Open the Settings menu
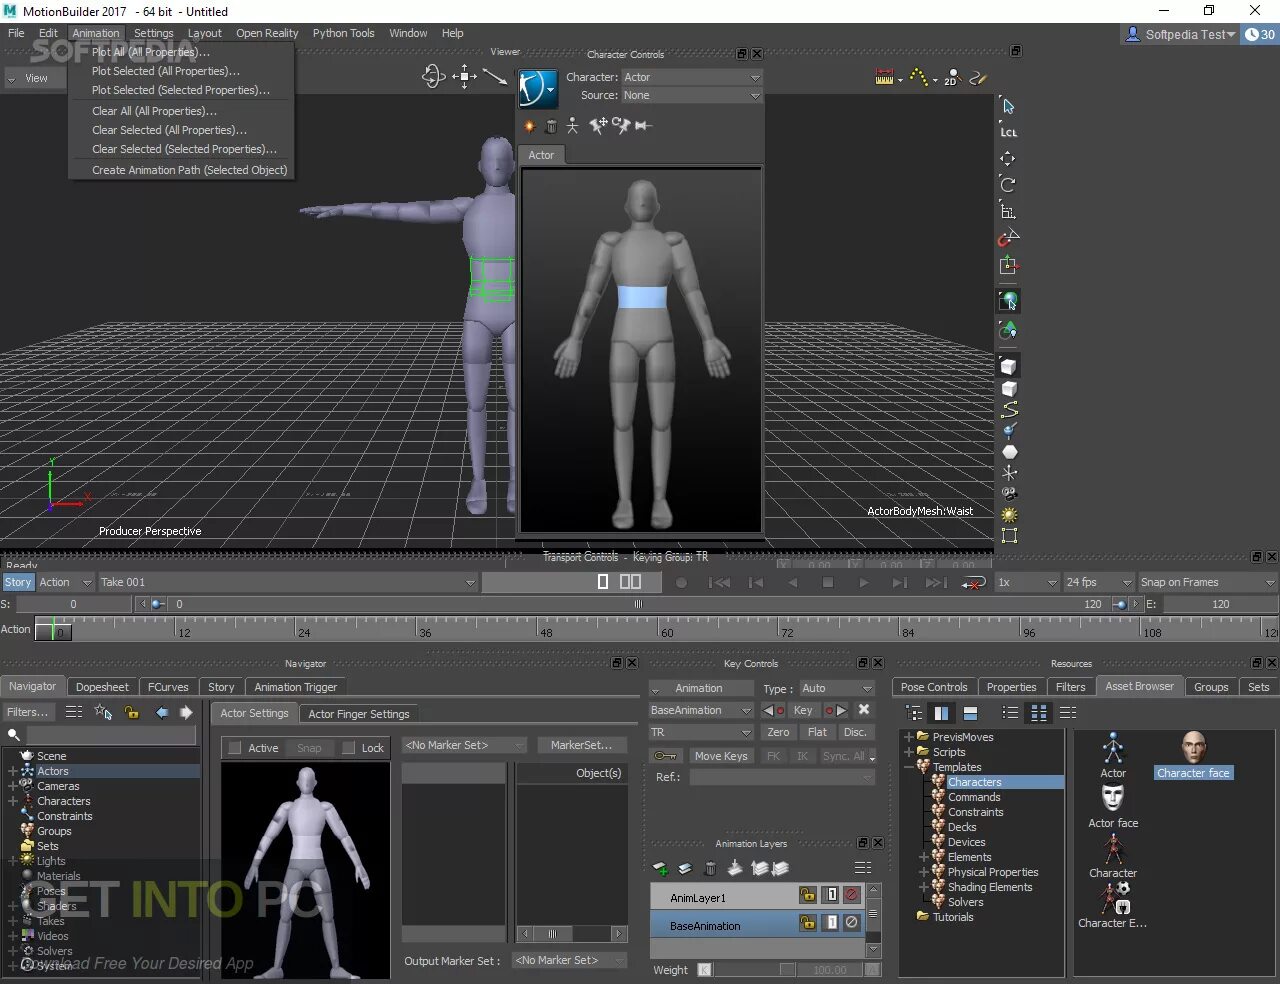 153,33
